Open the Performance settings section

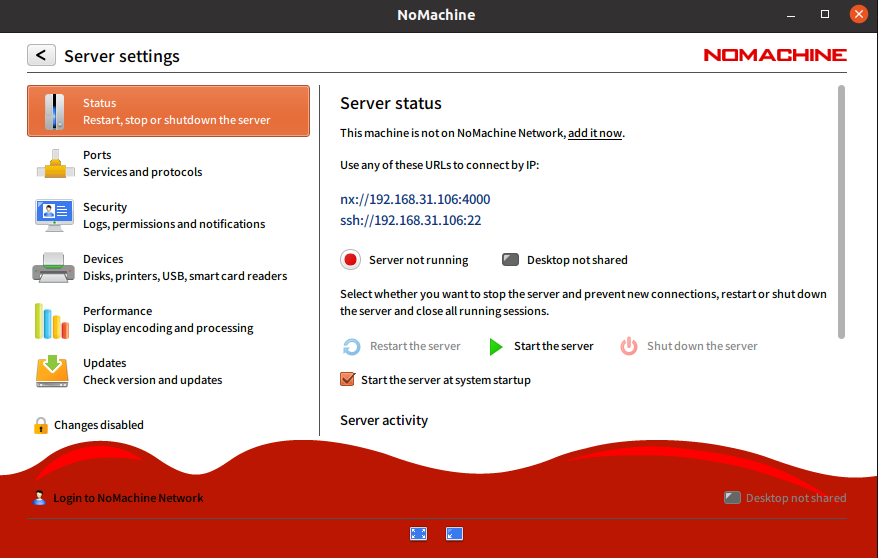click(x=168, y=320)
